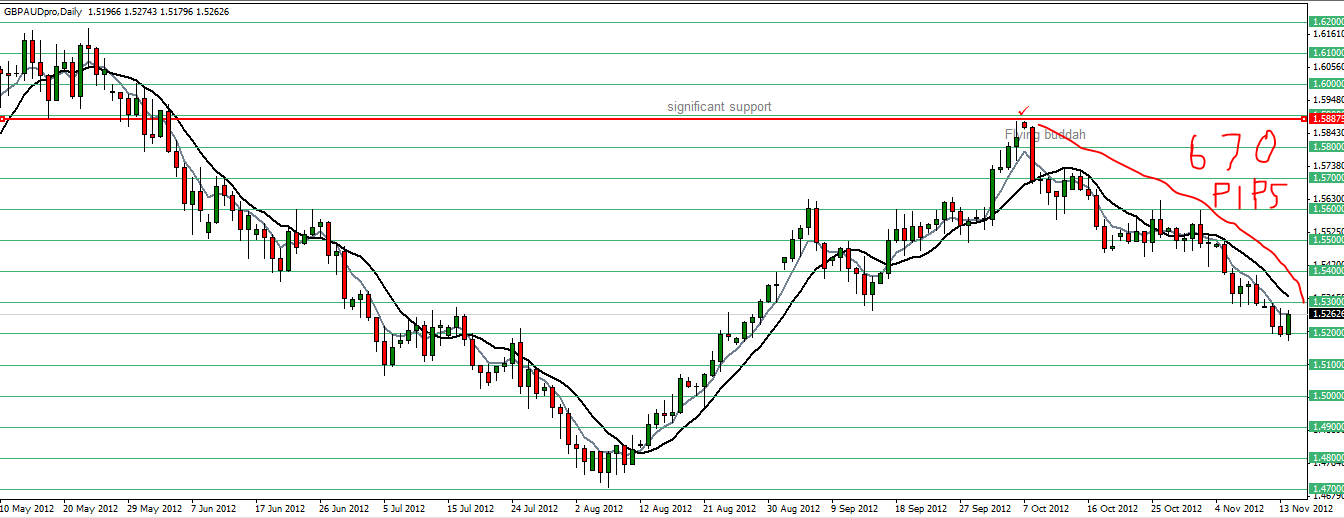Click the 'significant support' text label

[x=720, y=106]
